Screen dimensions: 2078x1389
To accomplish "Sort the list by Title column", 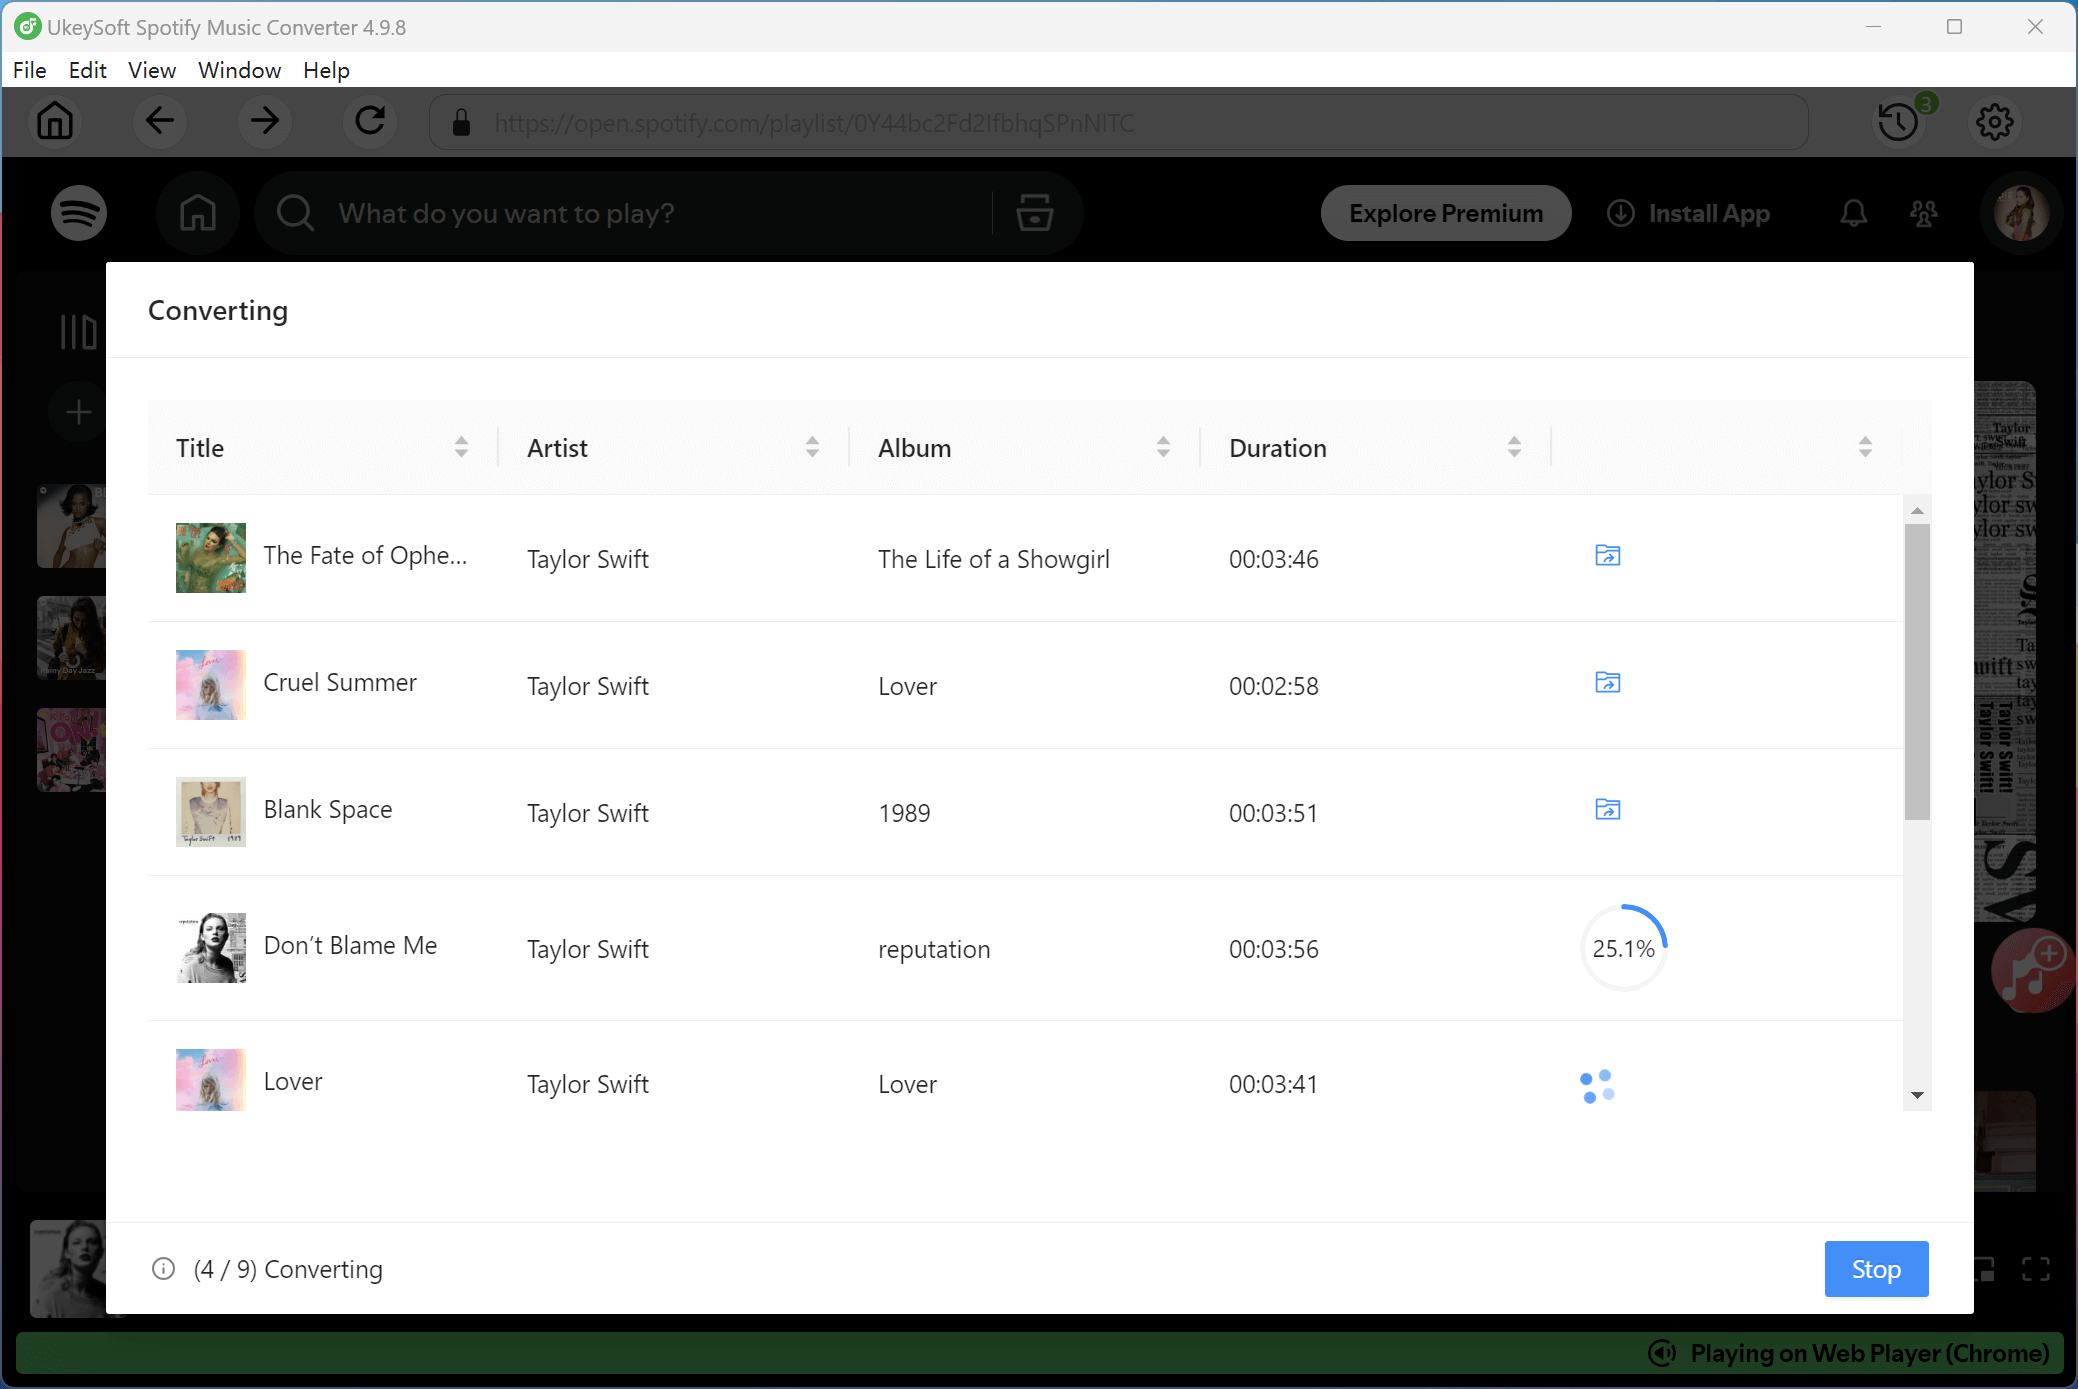I will click(461, 447).
